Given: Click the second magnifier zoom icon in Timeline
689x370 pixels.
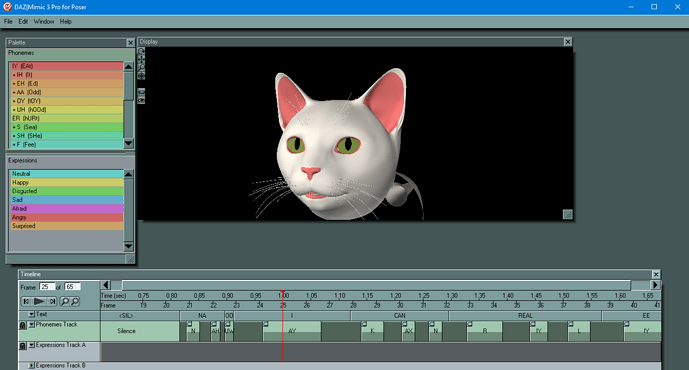Looking at the screenshot, I should (75, 301).
